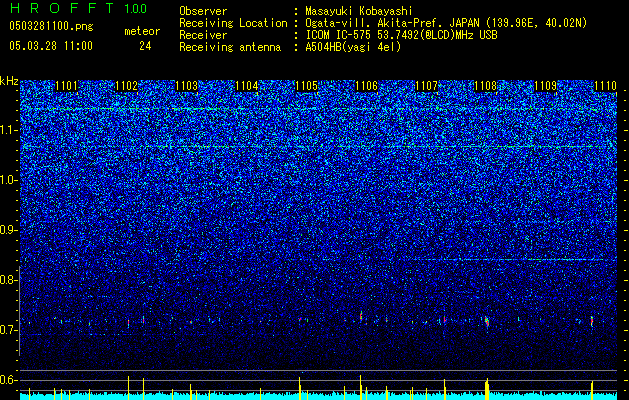The width and height of the screenshot is (629, 400).
Task: Click the name Masayuki Kobayashi
Action: (x=359, y=11)
